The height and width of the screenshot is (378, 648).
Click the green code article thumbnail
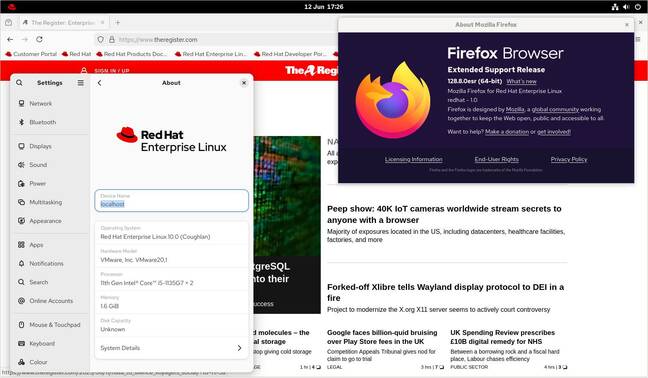[287, 196]
